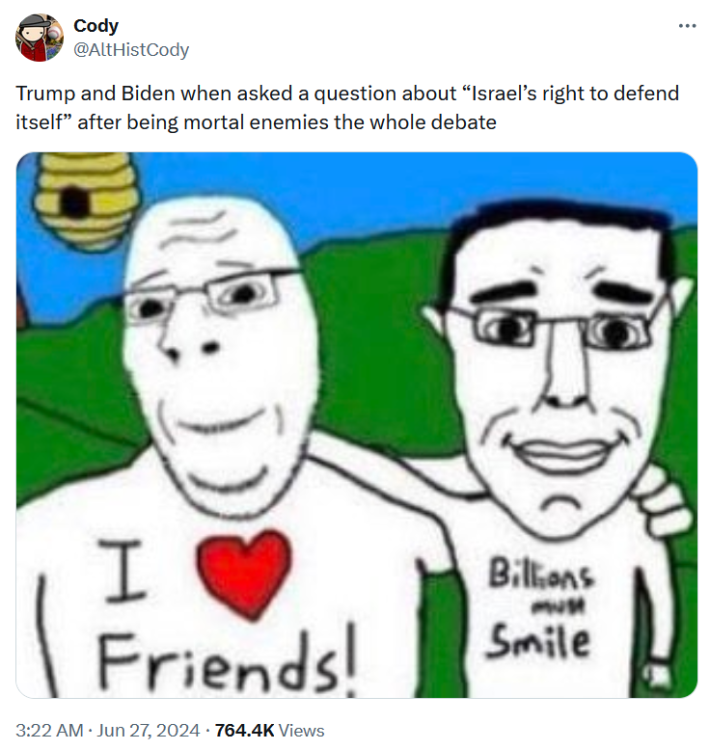Click the bald character's forehead wrinkles
This screenshot has height=750, width=710.
click(x=199, y=231)
